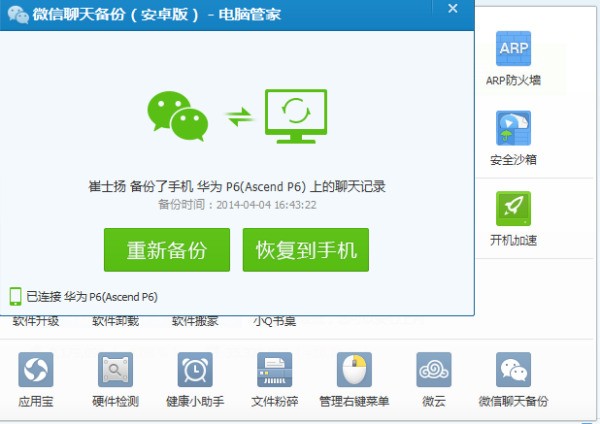Select the 小Q书桌 label

coord(274,322)
